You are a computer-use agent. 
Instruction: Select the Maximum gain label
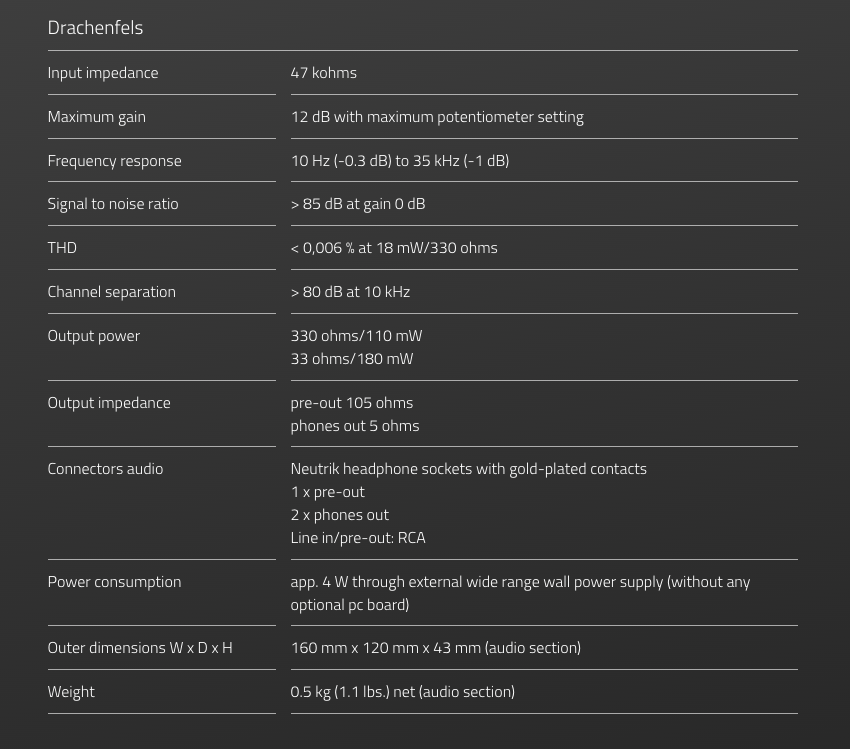pos(96,117)
